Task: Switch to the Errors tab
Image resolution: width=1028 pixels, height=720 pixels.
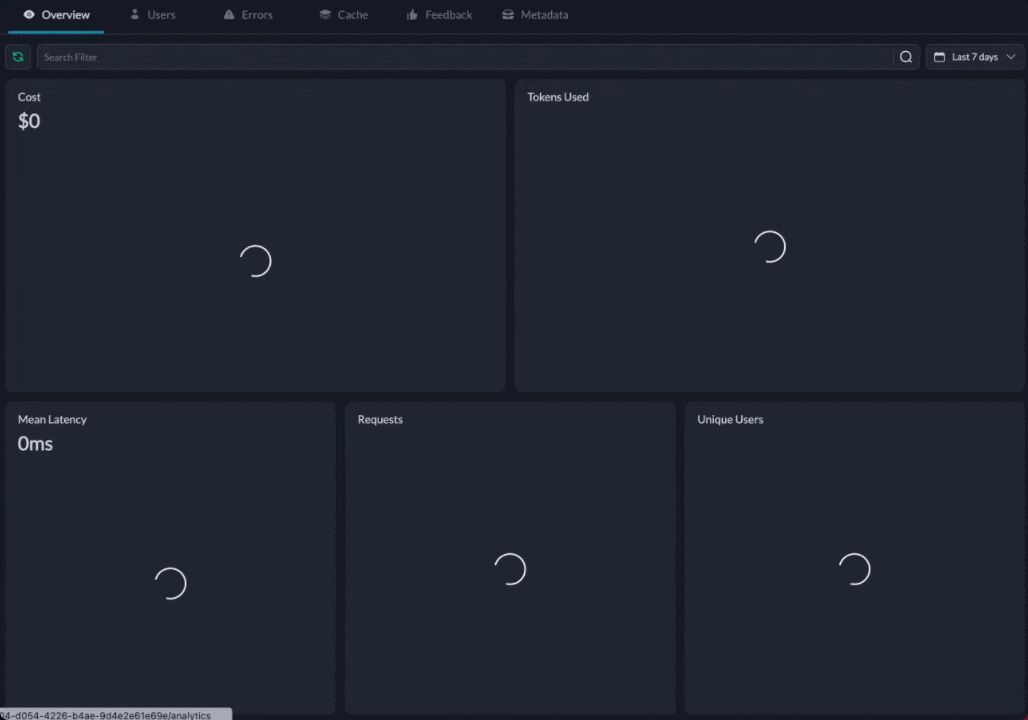Action: click(x=256, y=15)
